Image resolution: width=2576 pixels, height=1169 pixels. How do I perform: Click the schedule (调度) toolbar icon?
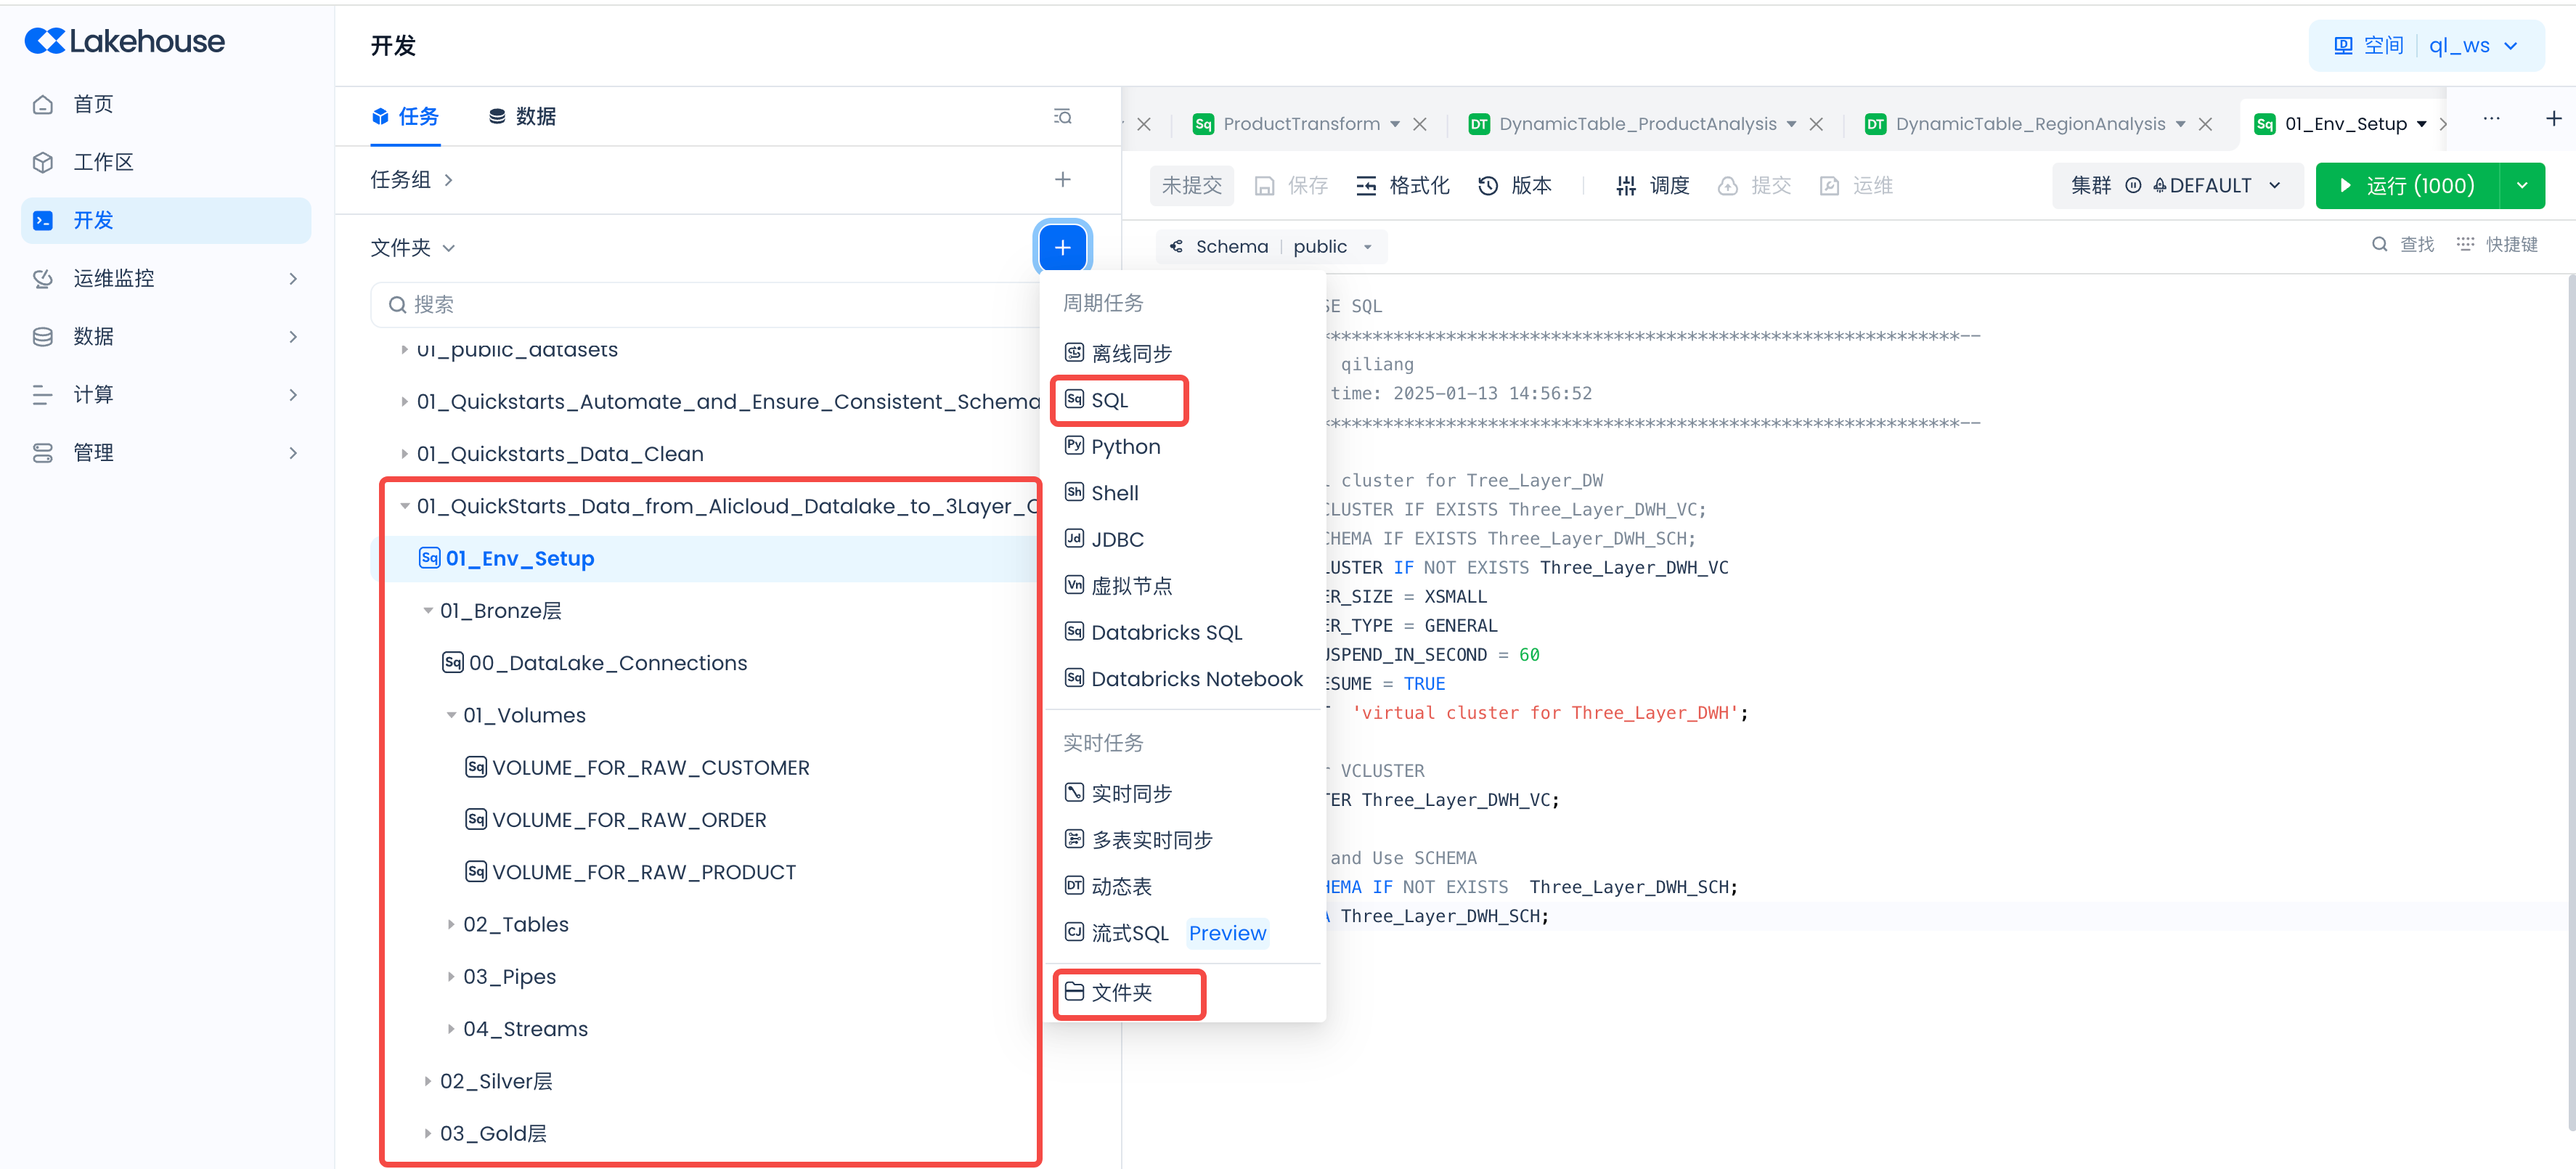coord(1626,186)
